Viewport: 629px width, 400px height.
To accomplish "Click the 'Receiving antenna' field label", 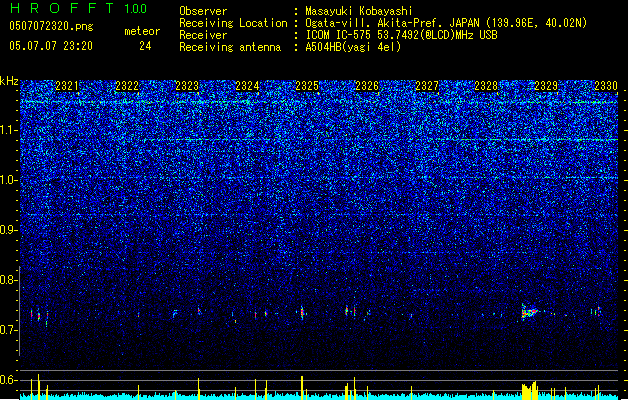I will 230,47.
